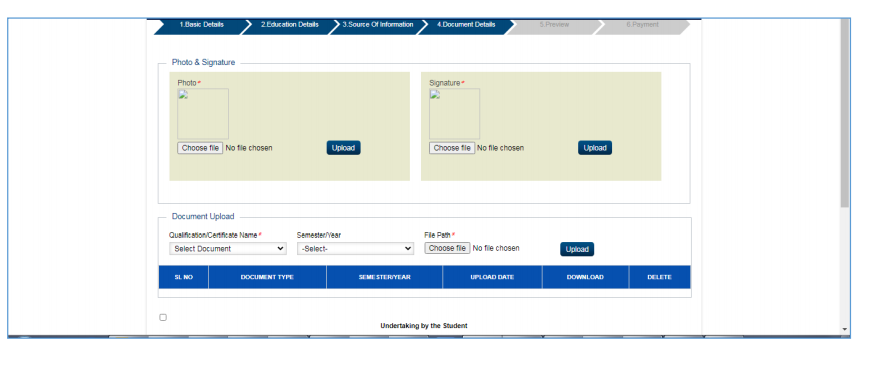Click the SEMESTER/YEAR column header
This screenshot has width=878, height=367.
click(x=385, y=277)
